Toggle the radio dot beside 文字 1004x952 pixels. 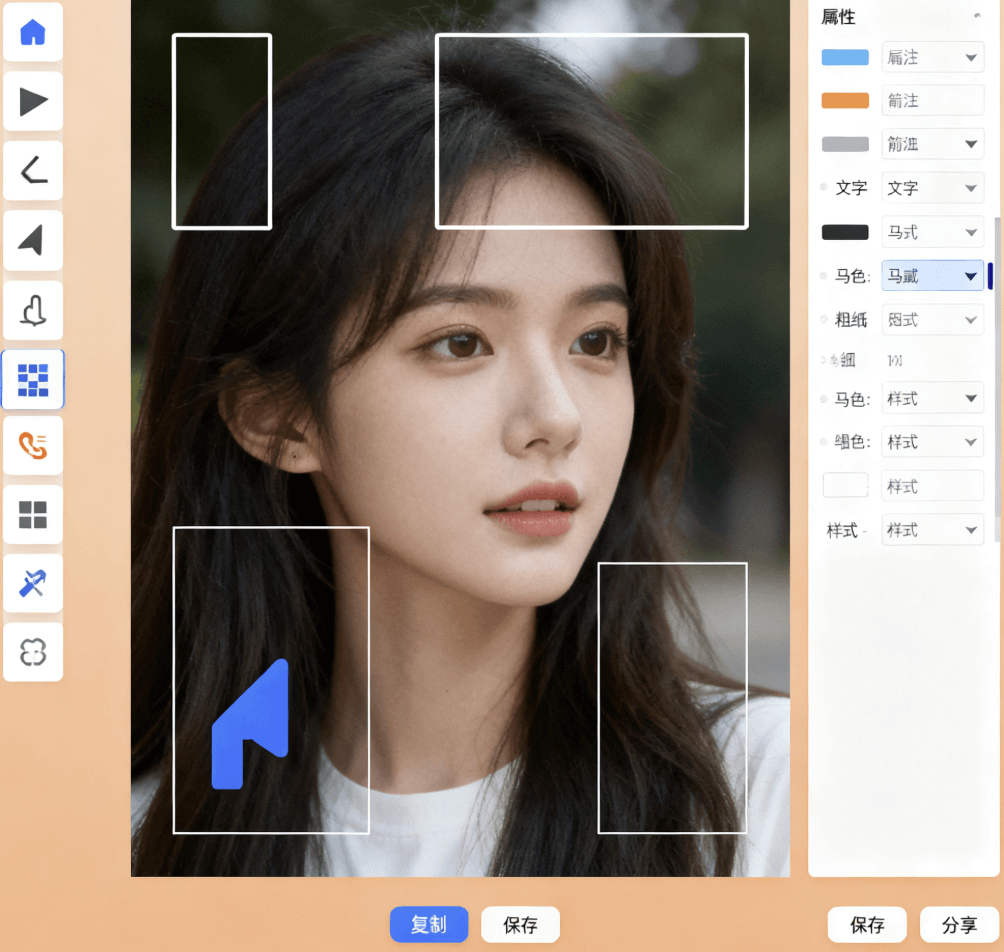tap(824, 187)
